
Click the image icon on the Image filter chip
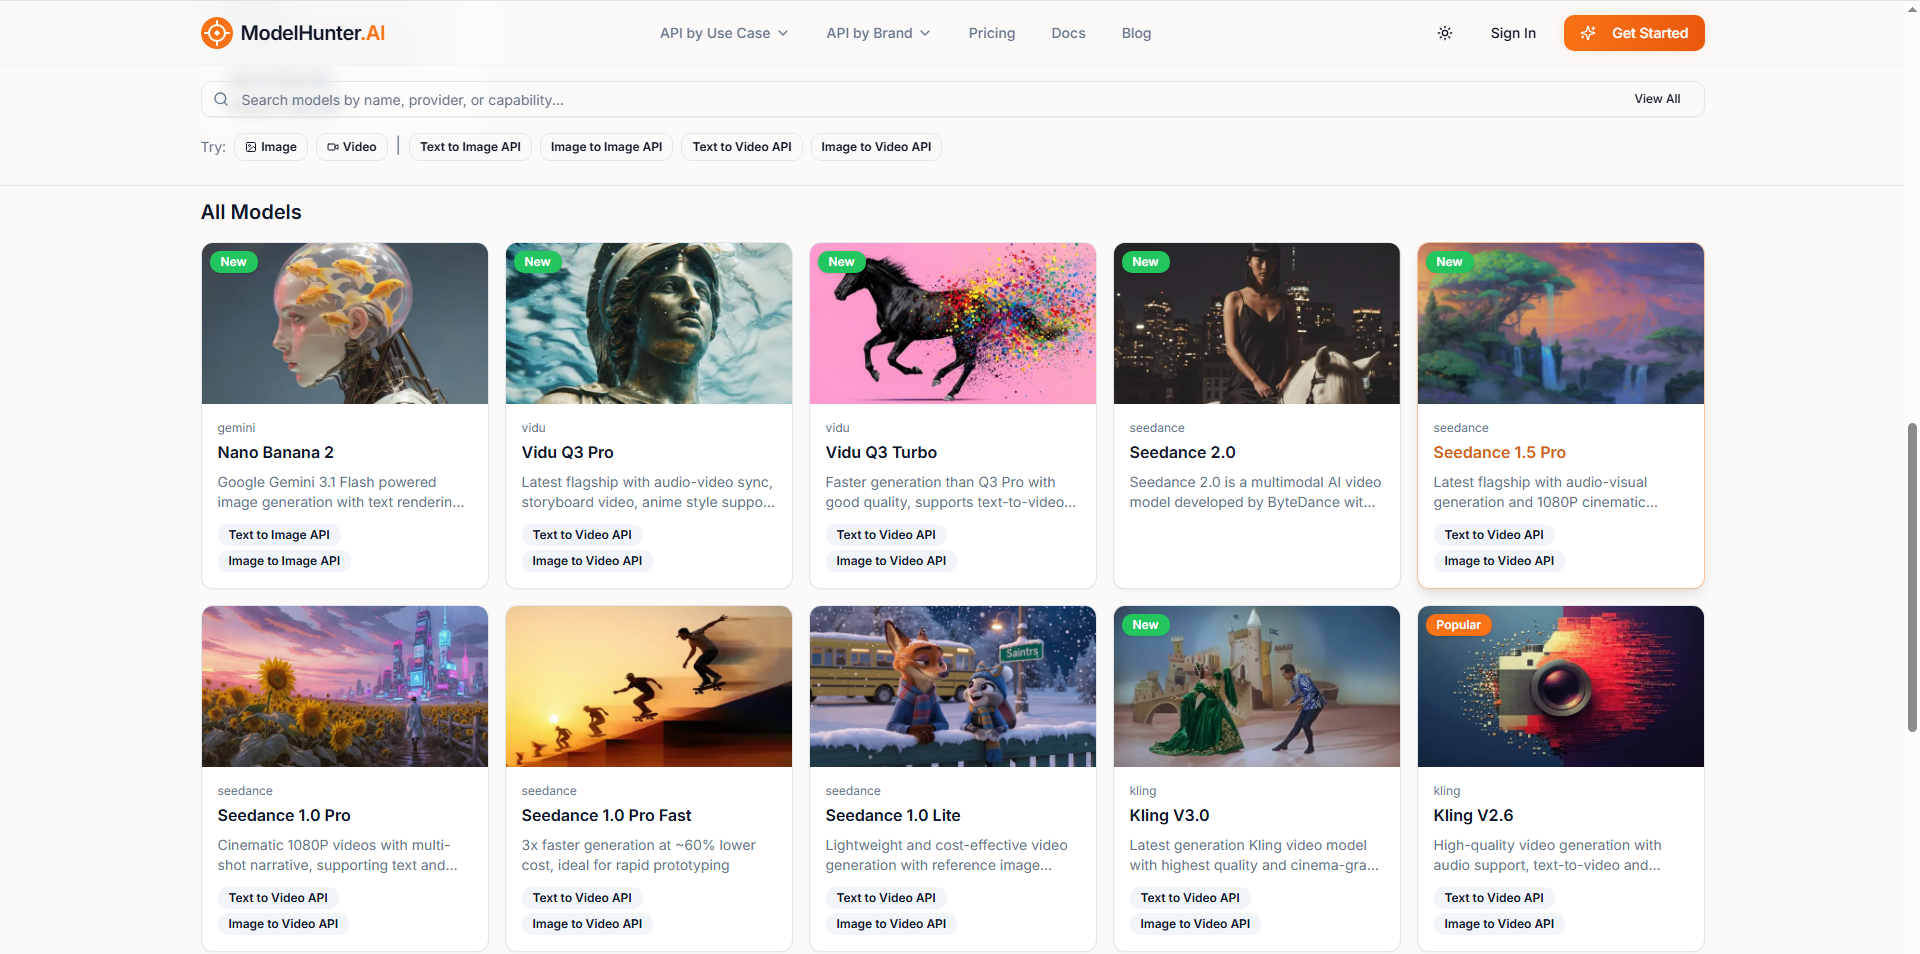coord(250,146)
